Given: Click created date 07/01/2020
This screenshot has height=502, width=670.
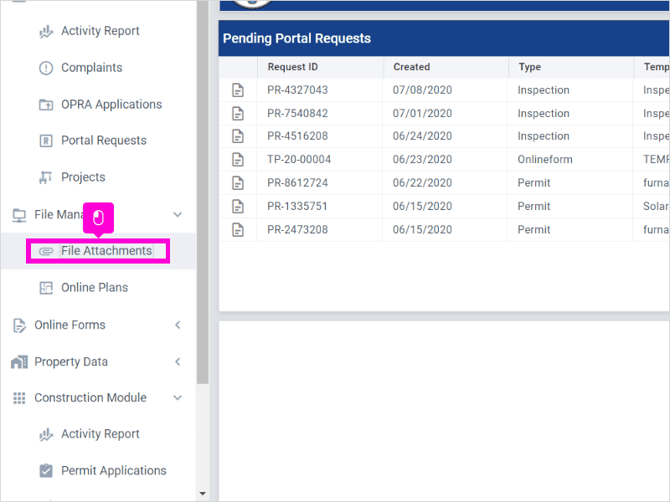Looking at the screenshot, I should [422, 114].
